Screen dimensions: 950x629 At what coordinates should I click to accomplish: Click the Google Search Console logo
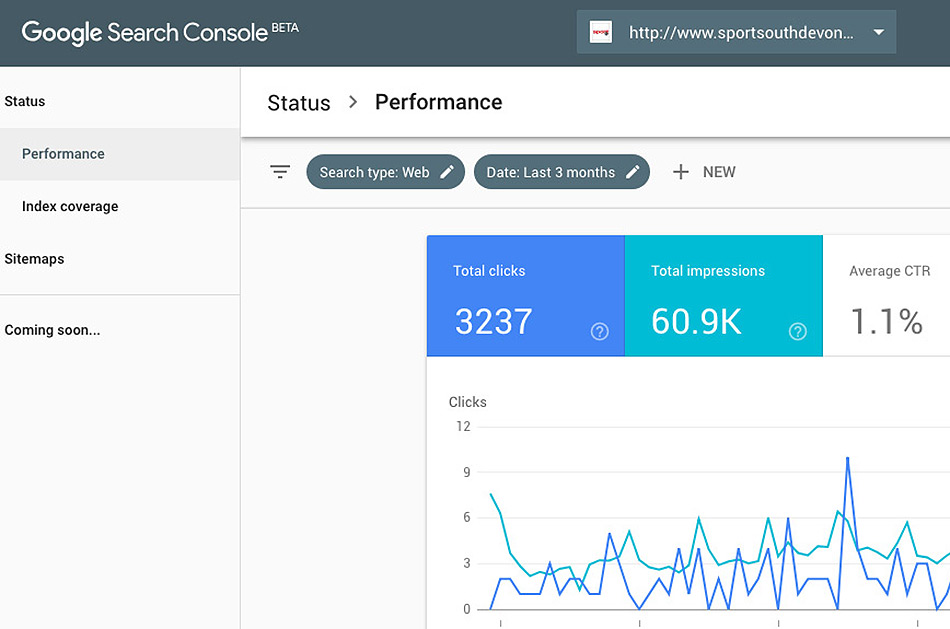[x=144, y=33]
